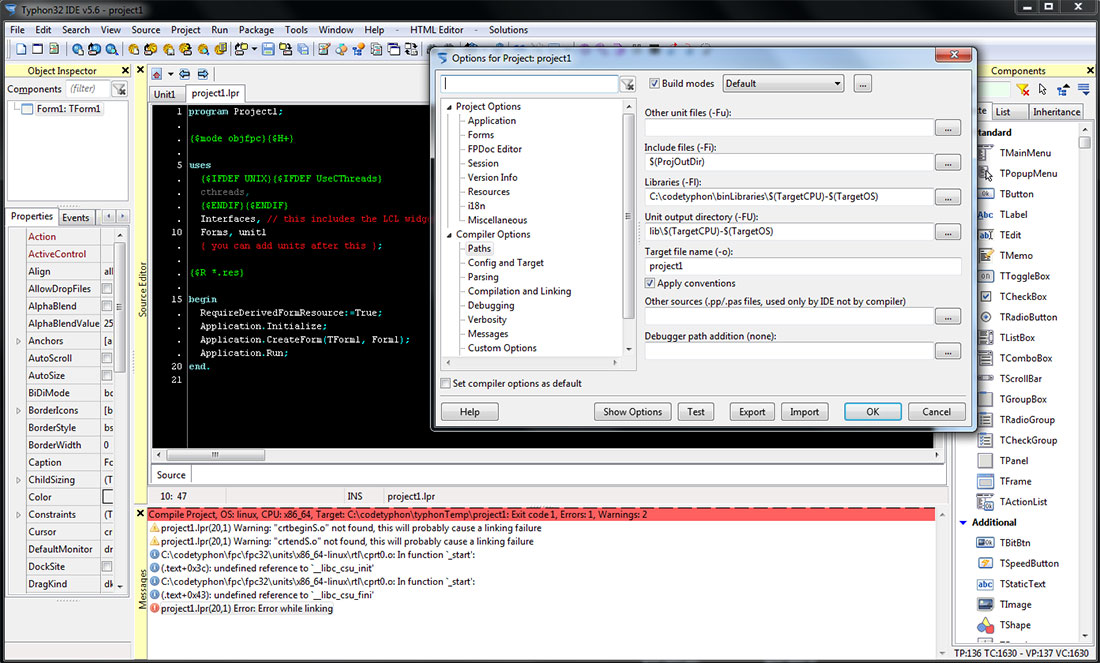Click the blank page new unit toolbar icon
The height and width of the screenshot is (663, 1100).
coord(21,49)
